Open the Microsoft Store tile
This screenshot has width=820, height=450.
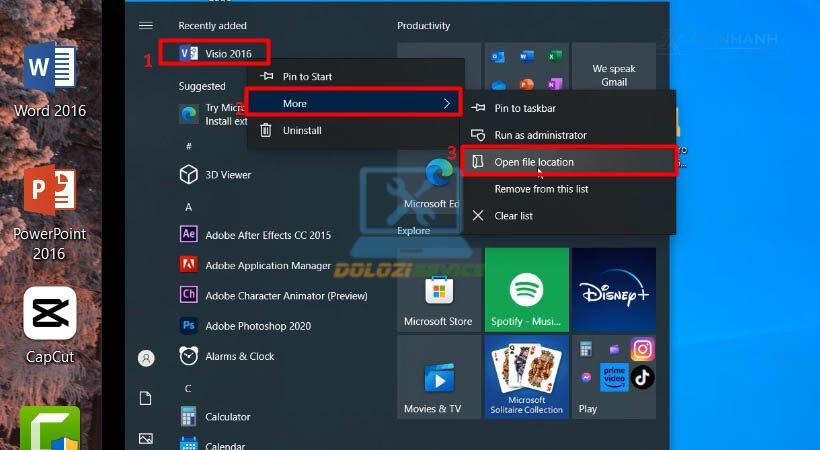[x=438, y=290]
